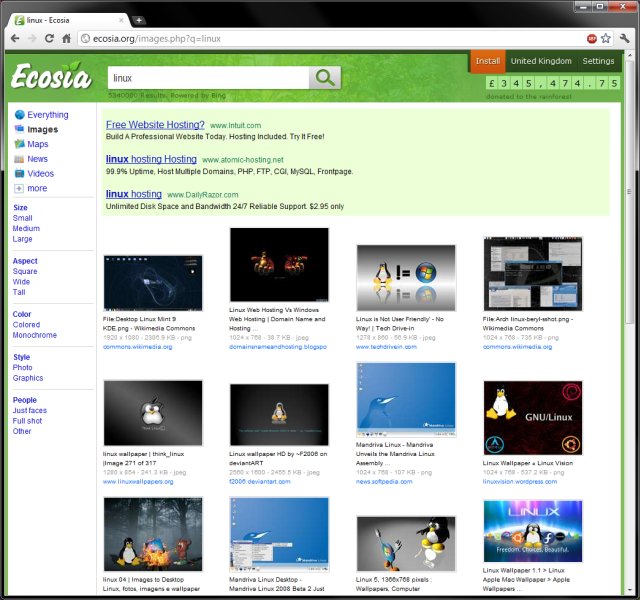
Task: Click the newspaper icon beside News
Action: [x=19, y=159]
